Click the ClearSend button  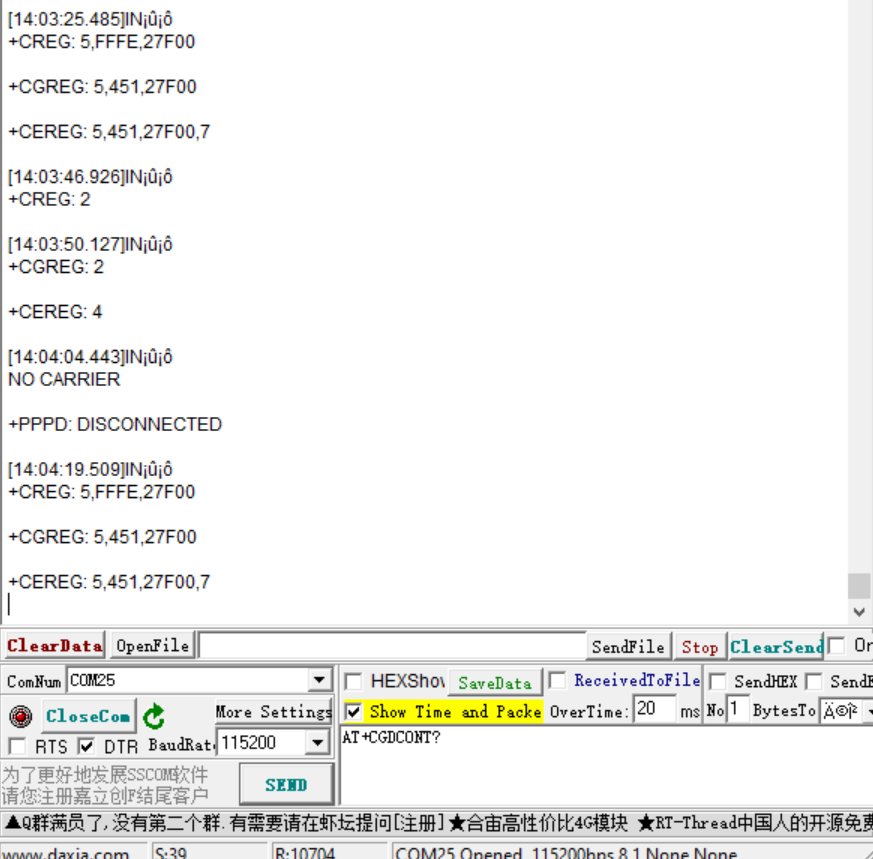(x=776, y=647)
